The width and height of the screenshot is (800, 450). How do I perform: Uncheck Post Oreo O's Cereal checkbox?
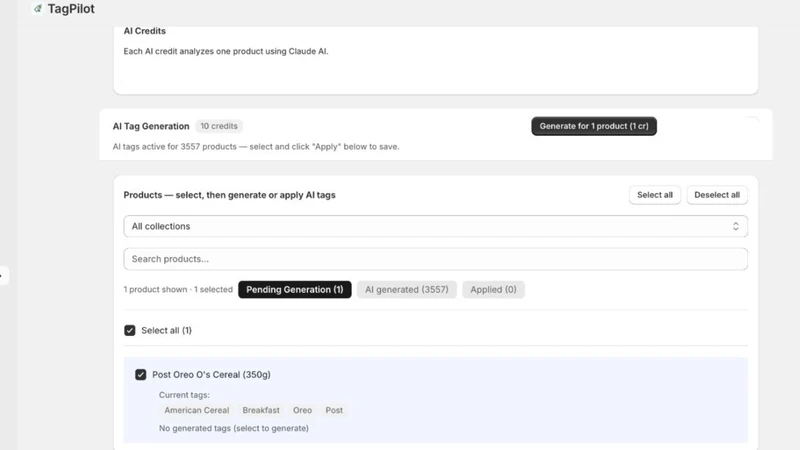(140, 374)
